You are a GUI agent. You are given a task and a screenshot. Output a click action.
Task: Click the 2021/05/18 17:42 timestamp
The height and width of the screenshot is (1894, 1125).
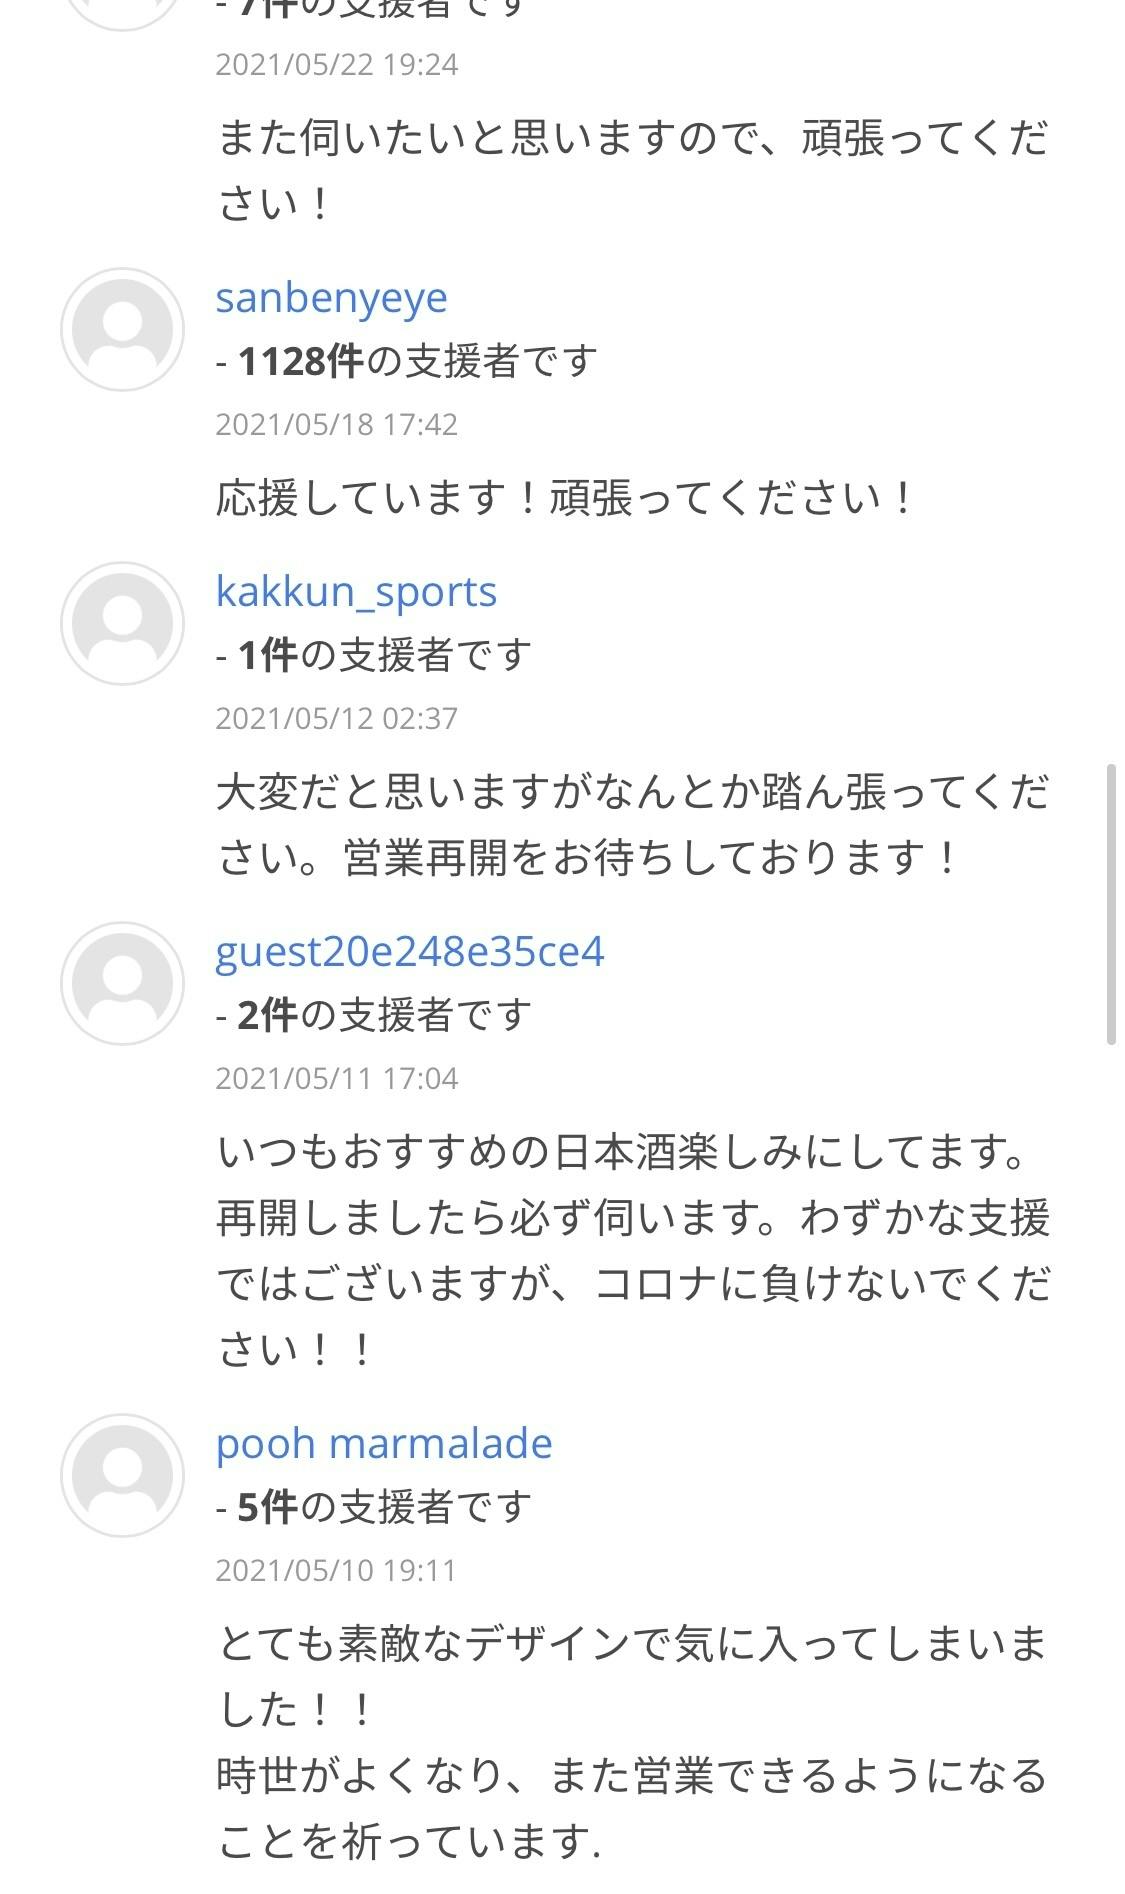click(x=337, y=425)
